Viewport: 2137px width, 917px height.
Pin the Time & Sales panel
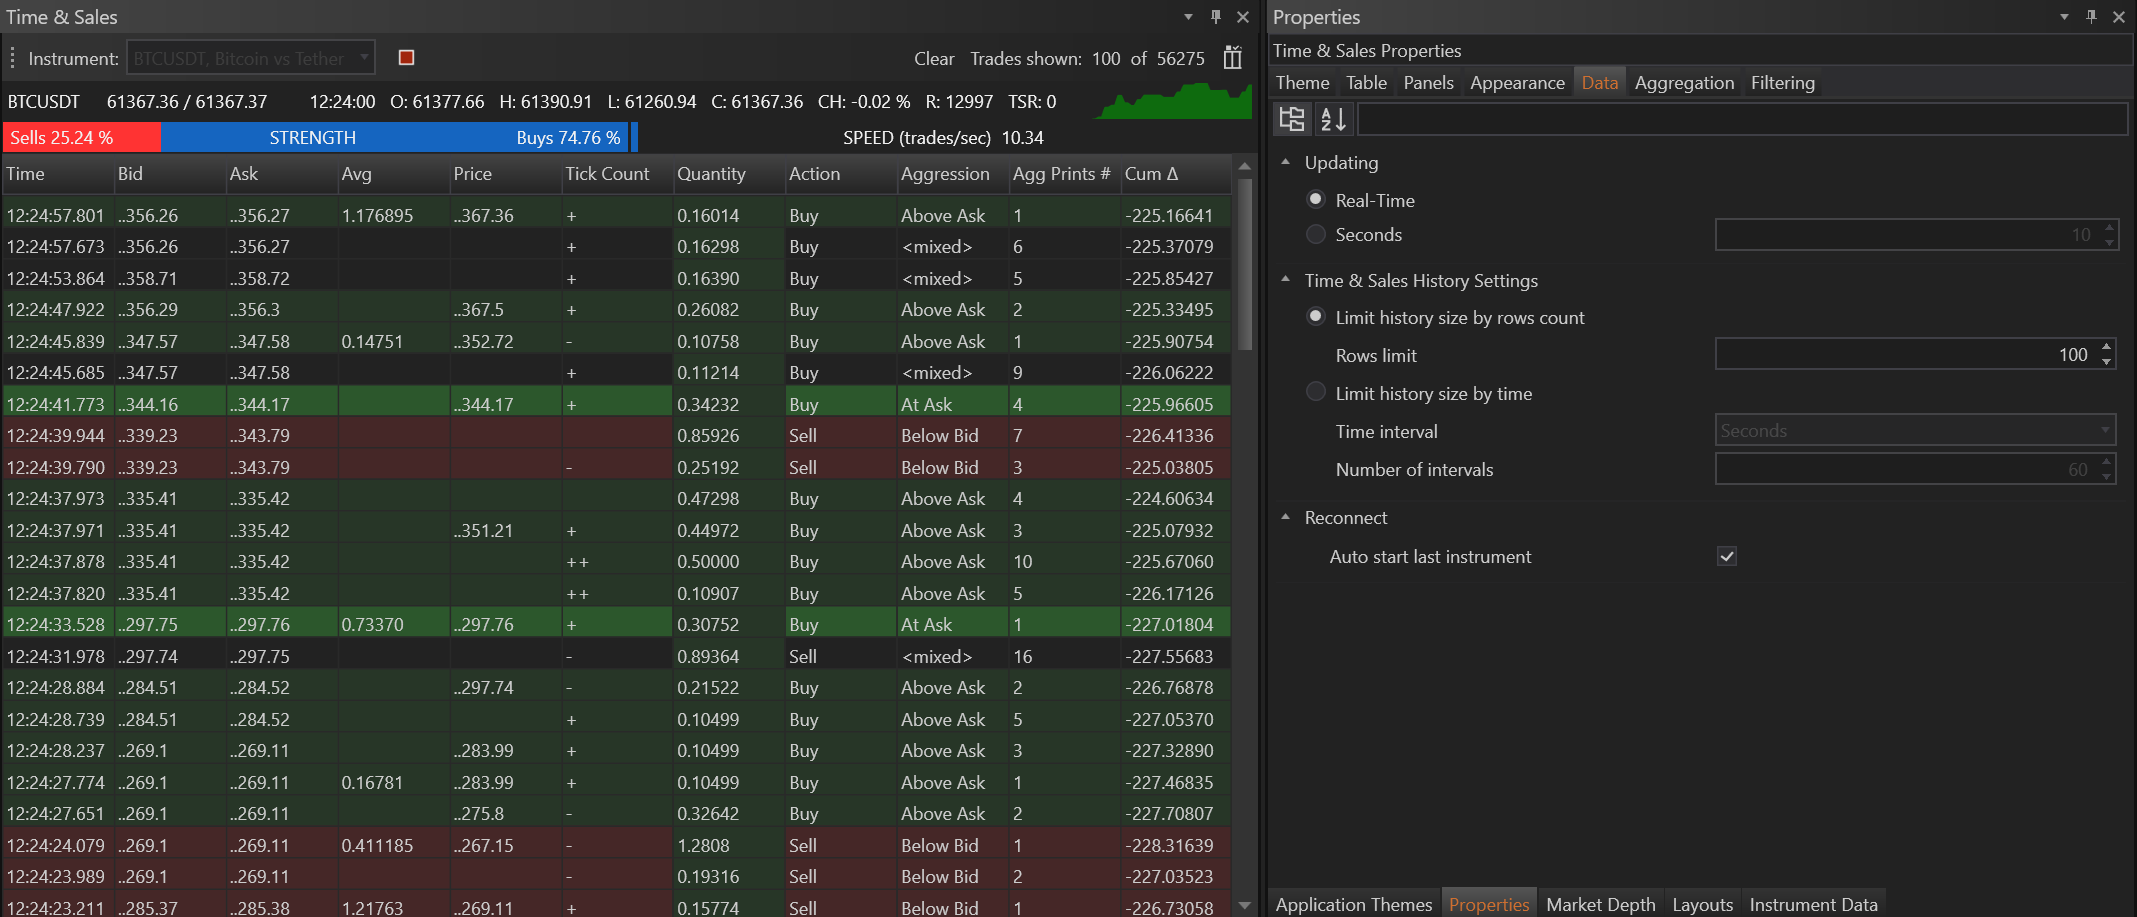tap(1216, 17)
